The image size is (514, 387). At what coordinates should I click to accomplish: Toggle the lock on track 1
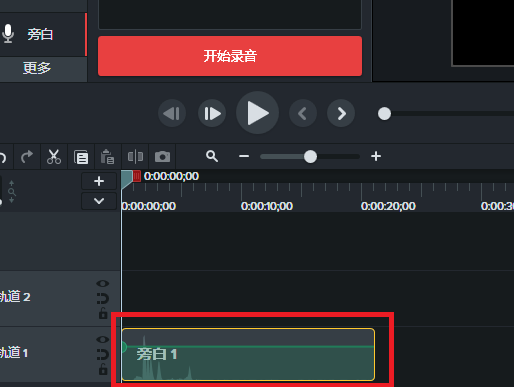[x=103, y=369]
